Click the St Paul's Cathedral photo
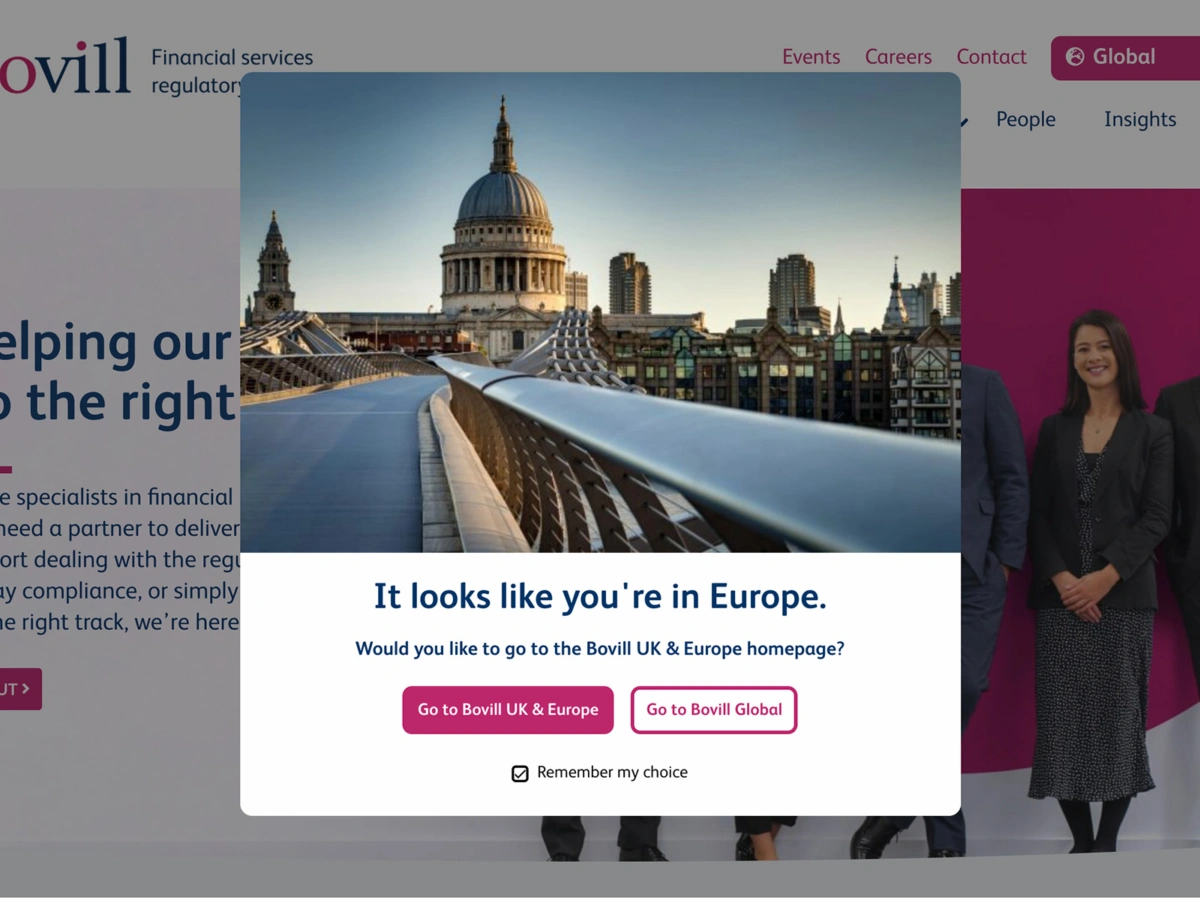 (600, 312)
